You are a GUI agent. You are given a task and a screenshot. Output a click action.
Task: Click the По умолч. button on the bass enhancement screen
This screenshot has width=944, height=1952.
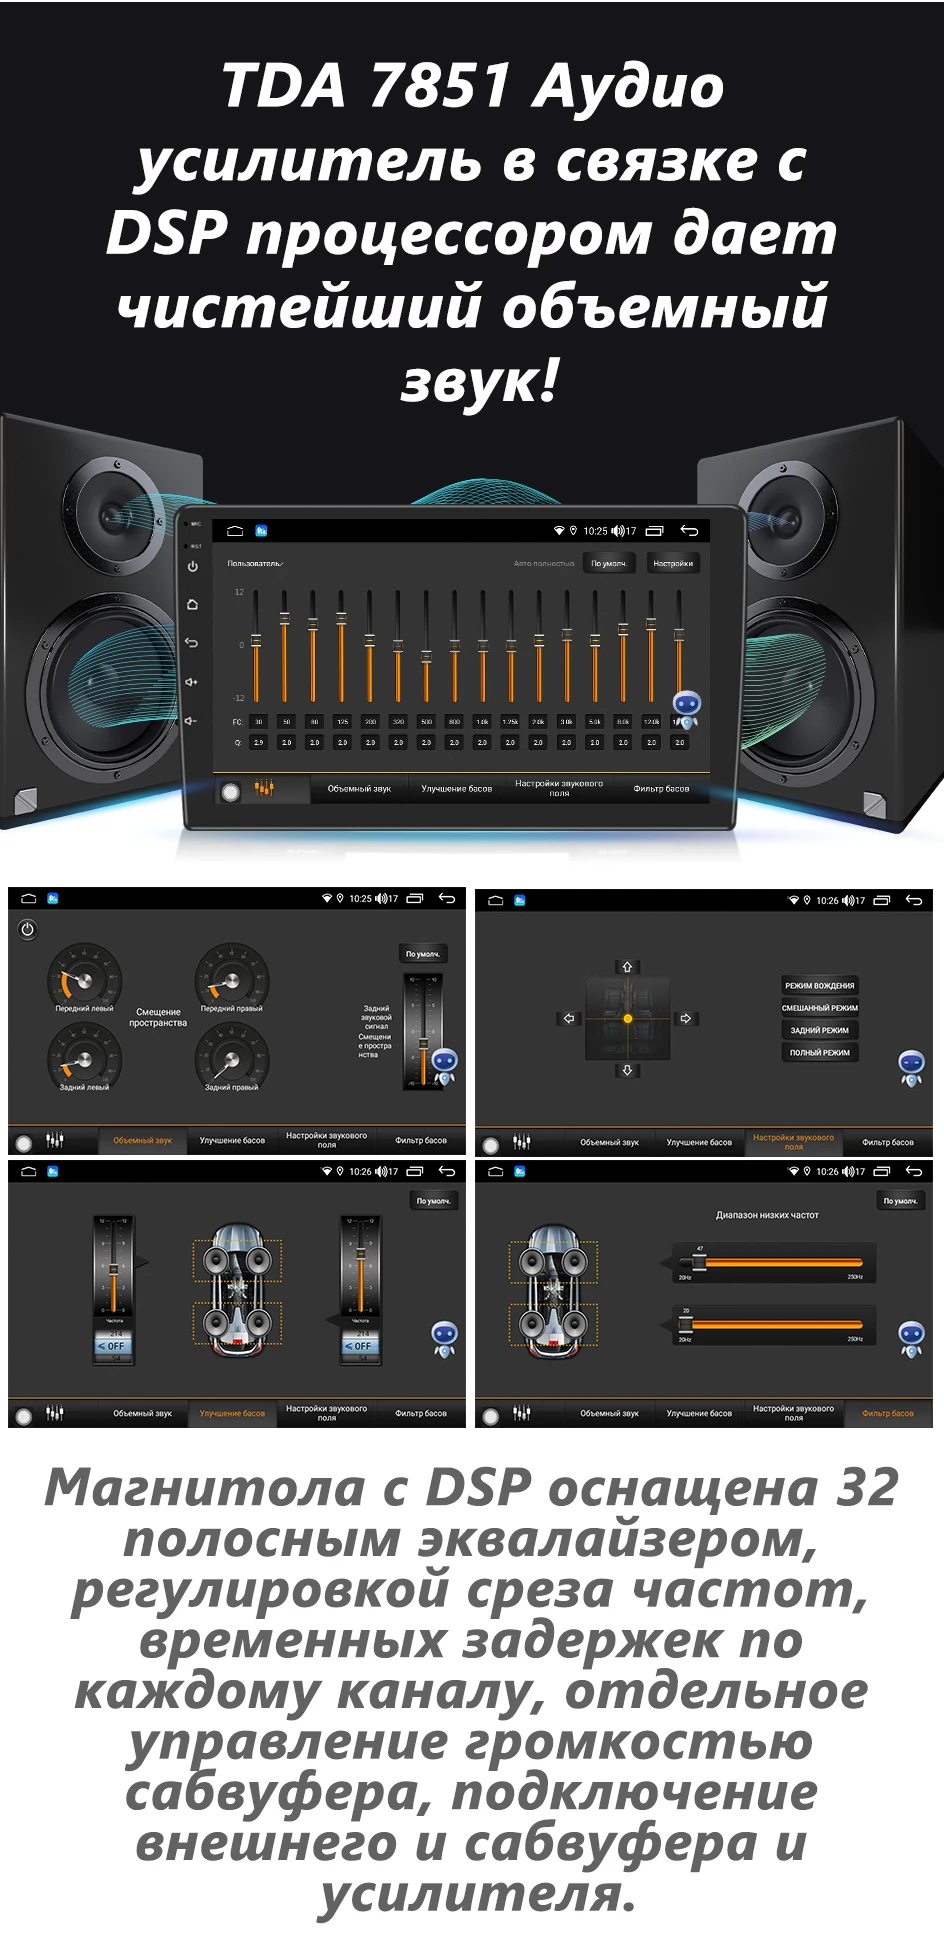coord(434,1200)
